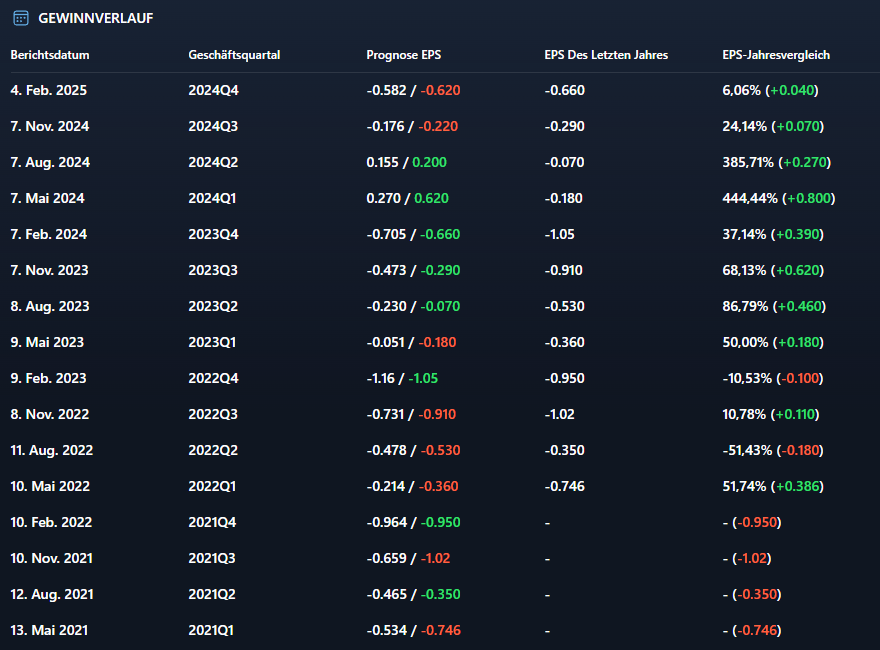
Task: Select the 4. Feb. 2025 report date
Action: click(49, 90)
